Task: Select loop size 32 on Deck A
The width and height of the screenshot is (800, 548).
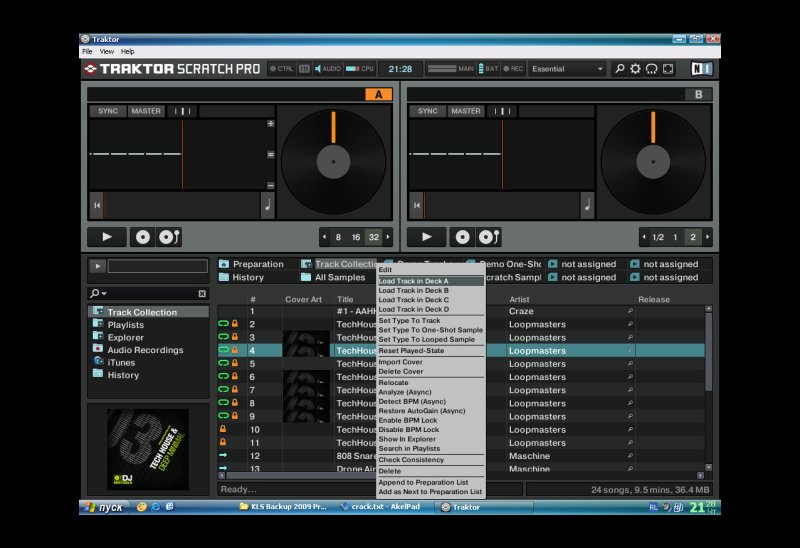Action: click(x=374, y=237)
